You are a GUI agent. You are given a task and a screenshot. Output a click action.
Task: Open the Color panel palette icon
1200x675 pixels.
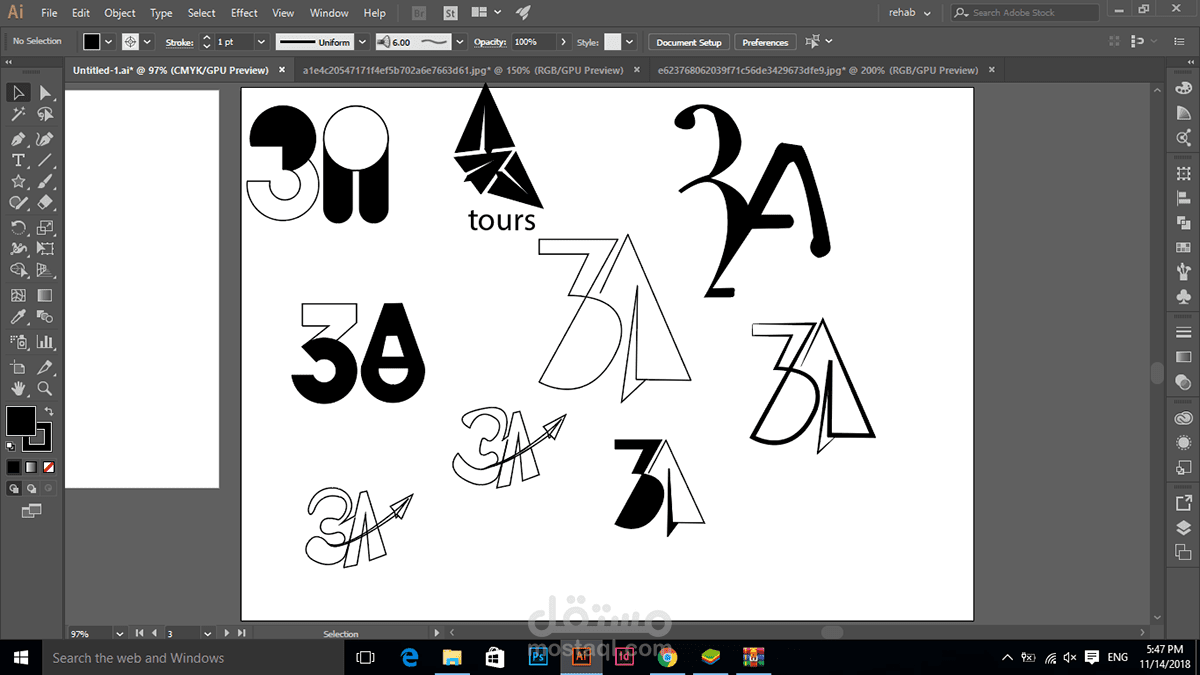coord(1184,90)
